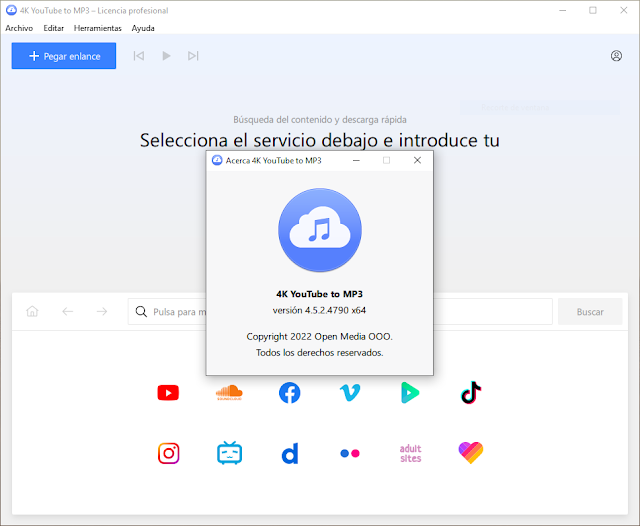The height and width of the screenshot is (526, 640).
Task: Click the 4K YouTube to MP3 bold name
Action: point(320,294)
